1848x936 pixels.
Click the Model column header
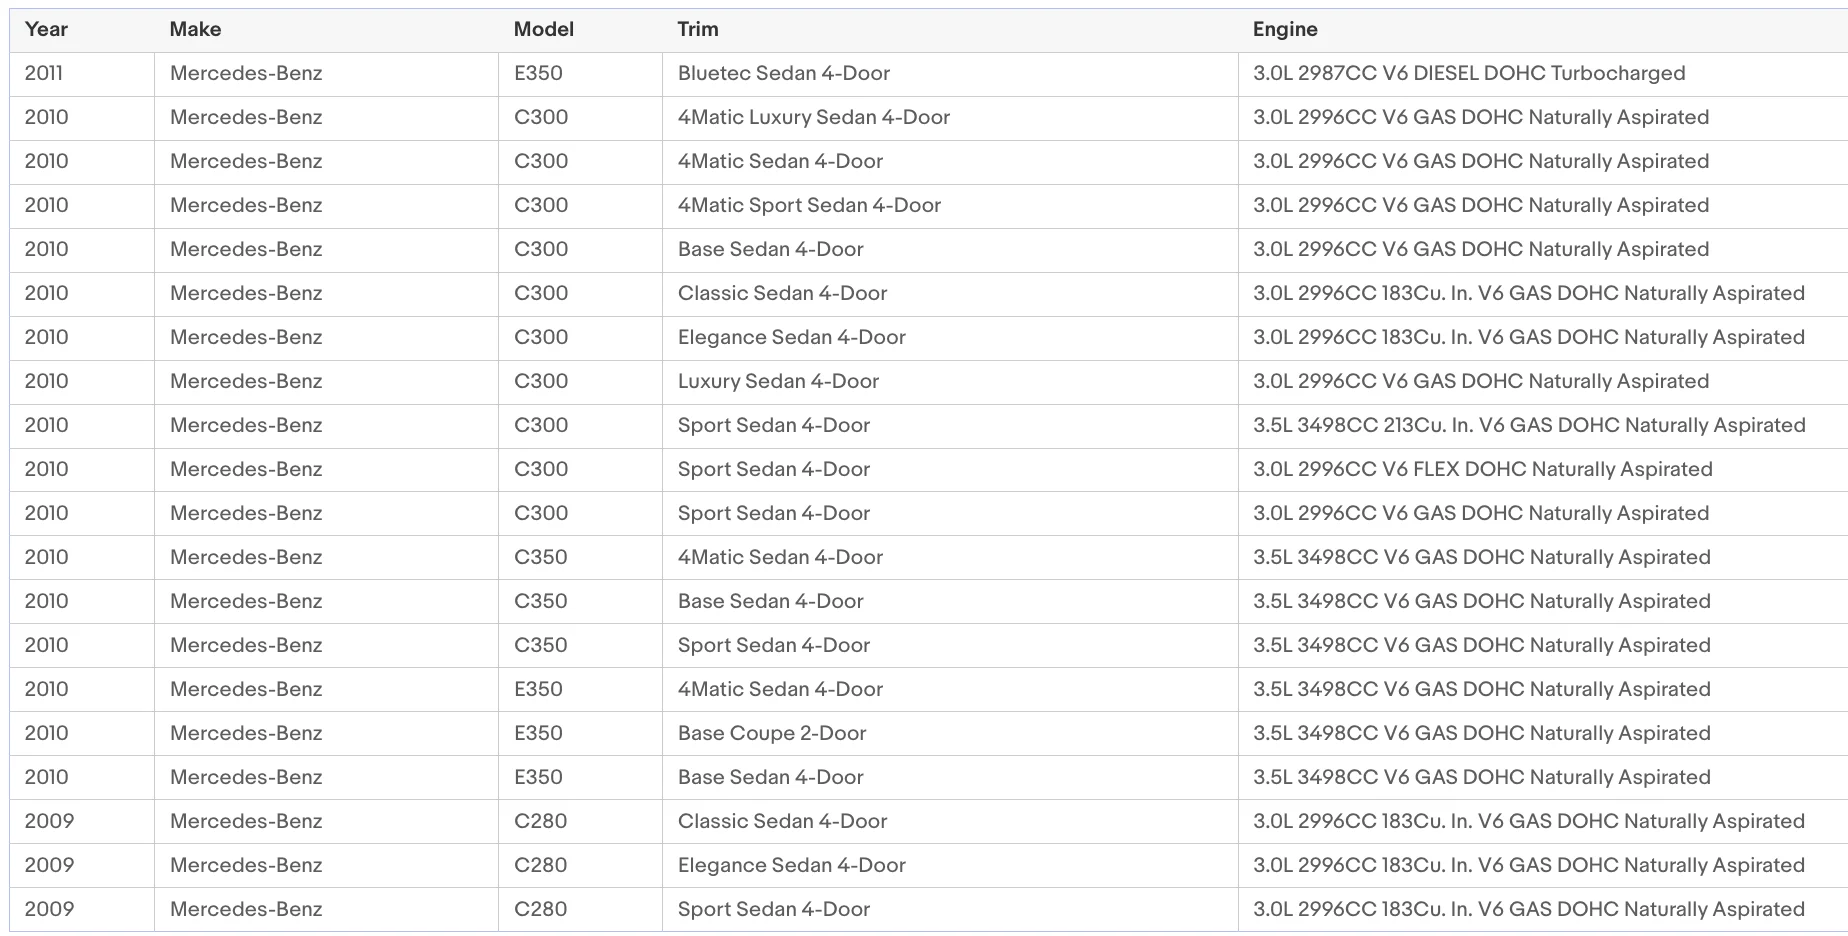[543, 29]
